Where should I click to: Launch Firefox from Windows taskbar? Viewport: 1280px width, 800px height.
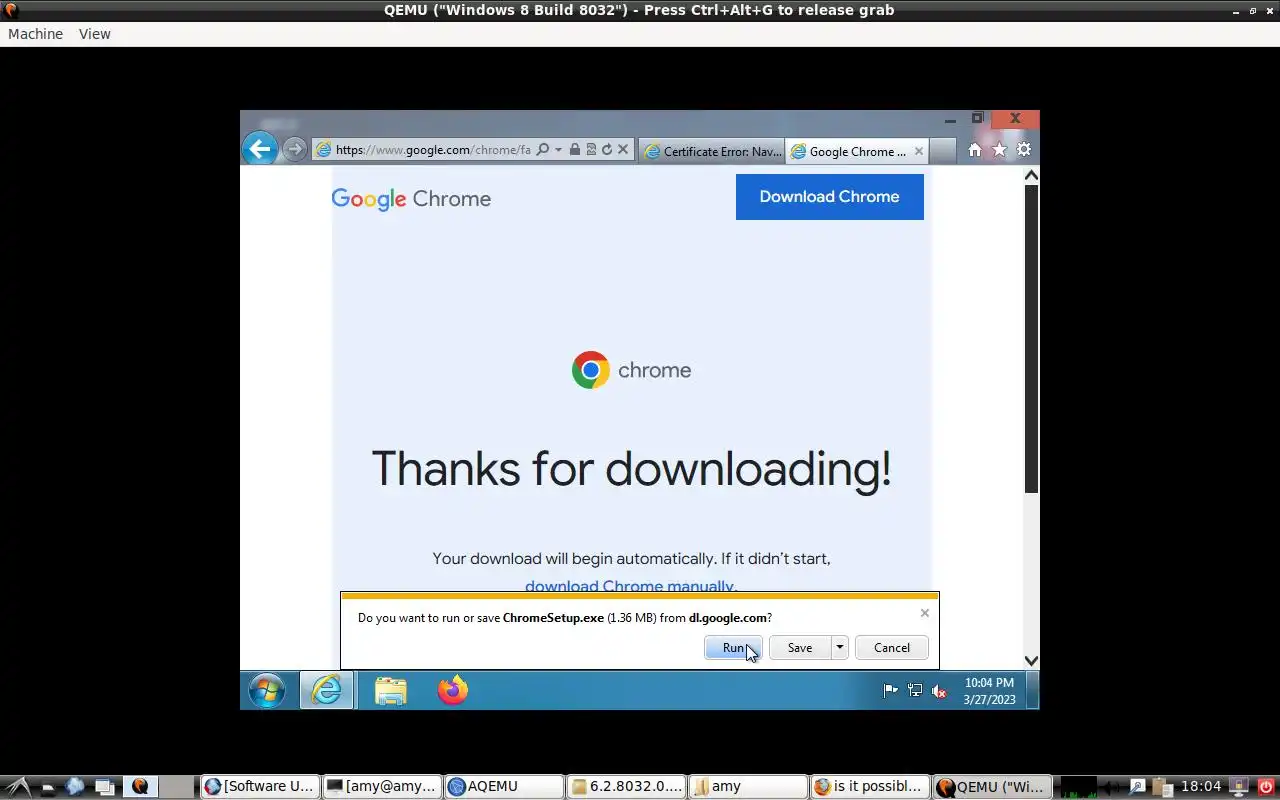453,690
